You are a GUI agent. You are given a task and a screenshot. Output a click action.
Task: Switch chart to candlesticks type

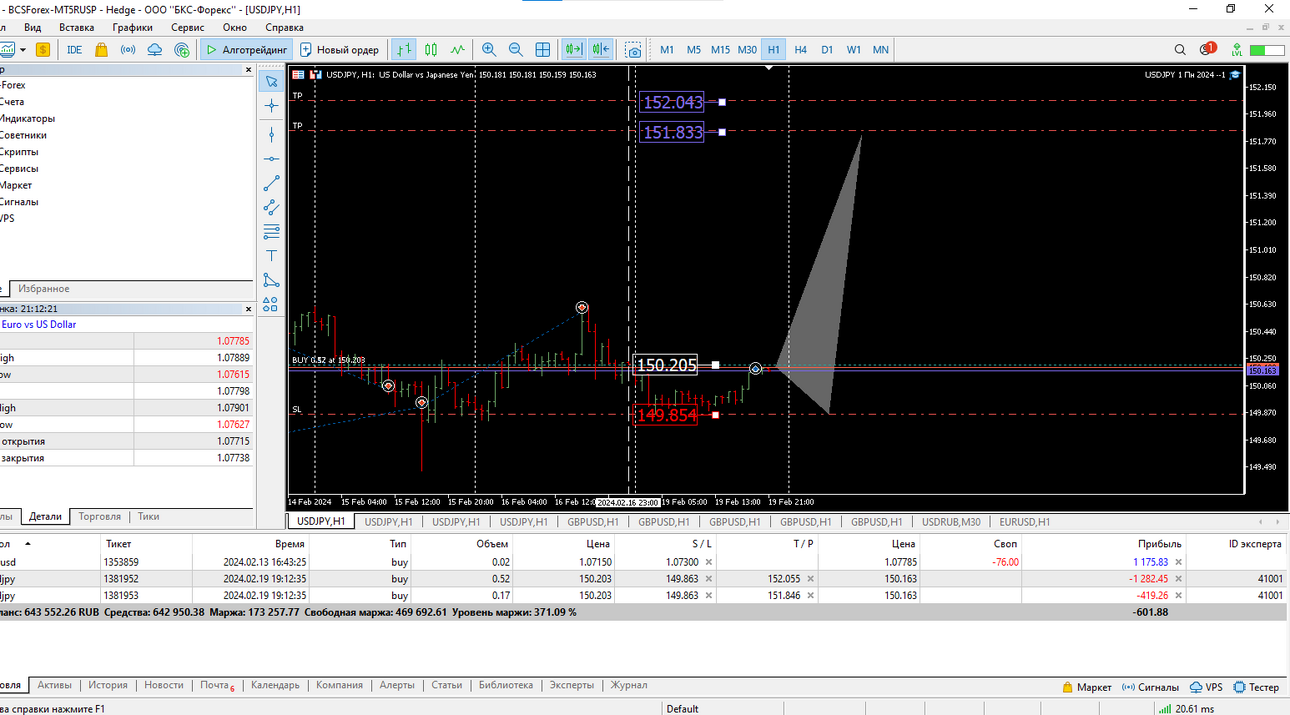(x=431, y=49)
